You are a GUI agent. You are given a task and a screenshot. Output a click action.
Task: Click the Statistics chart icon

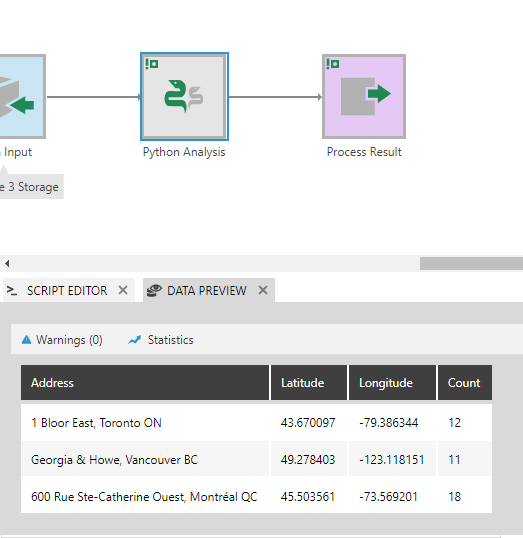click(135, 340)
